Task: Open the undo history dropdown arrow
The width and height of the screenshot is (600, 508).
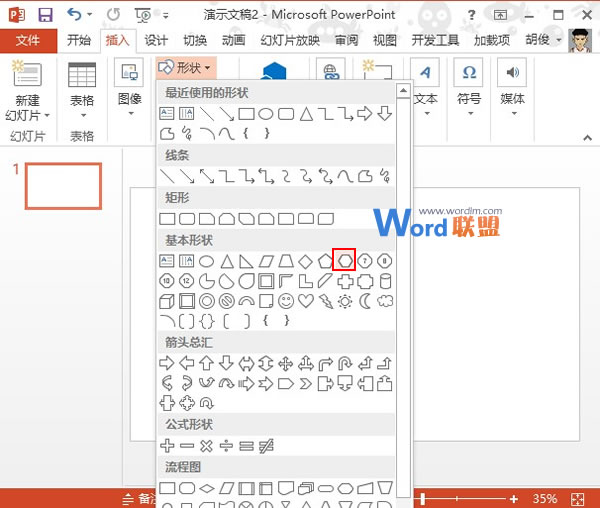Action: (90, 15)
